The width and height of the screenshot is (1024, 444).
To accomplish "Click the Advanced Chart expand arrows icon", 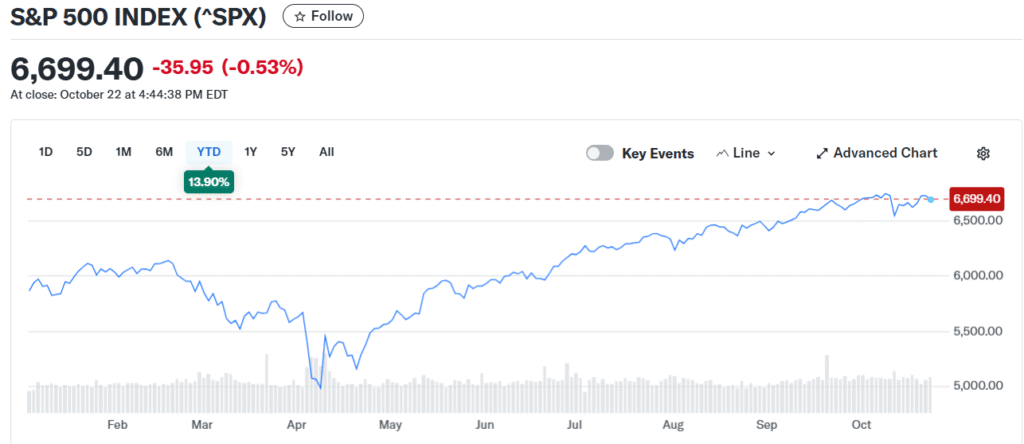I will click(822, 153).
